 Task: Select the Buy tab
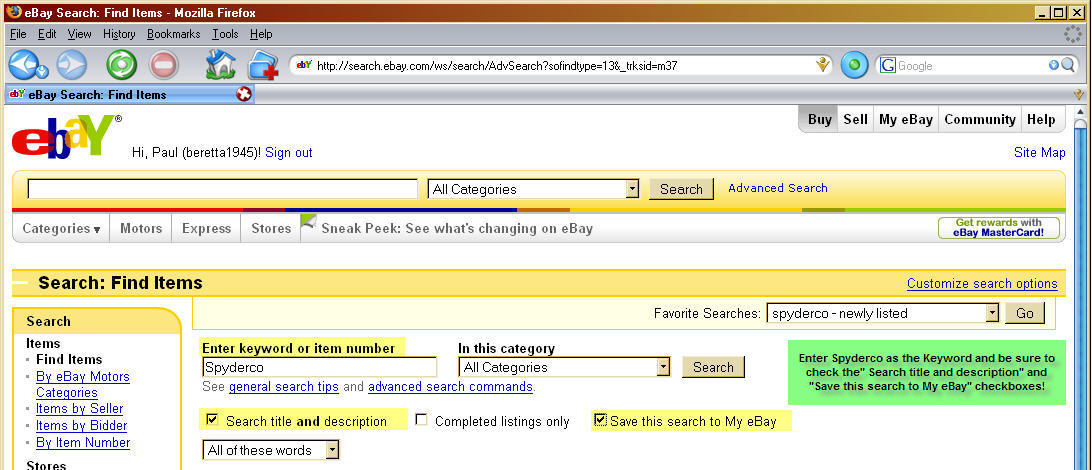tap(820, 119)
